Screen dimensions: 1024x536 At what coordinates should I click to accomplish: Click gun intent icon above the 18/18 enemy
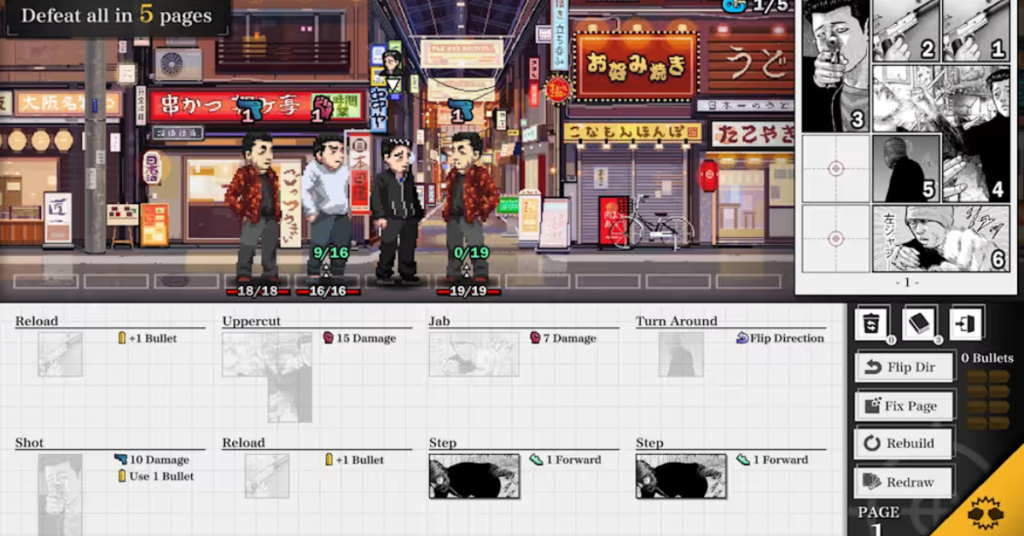(x=249, y=110)
